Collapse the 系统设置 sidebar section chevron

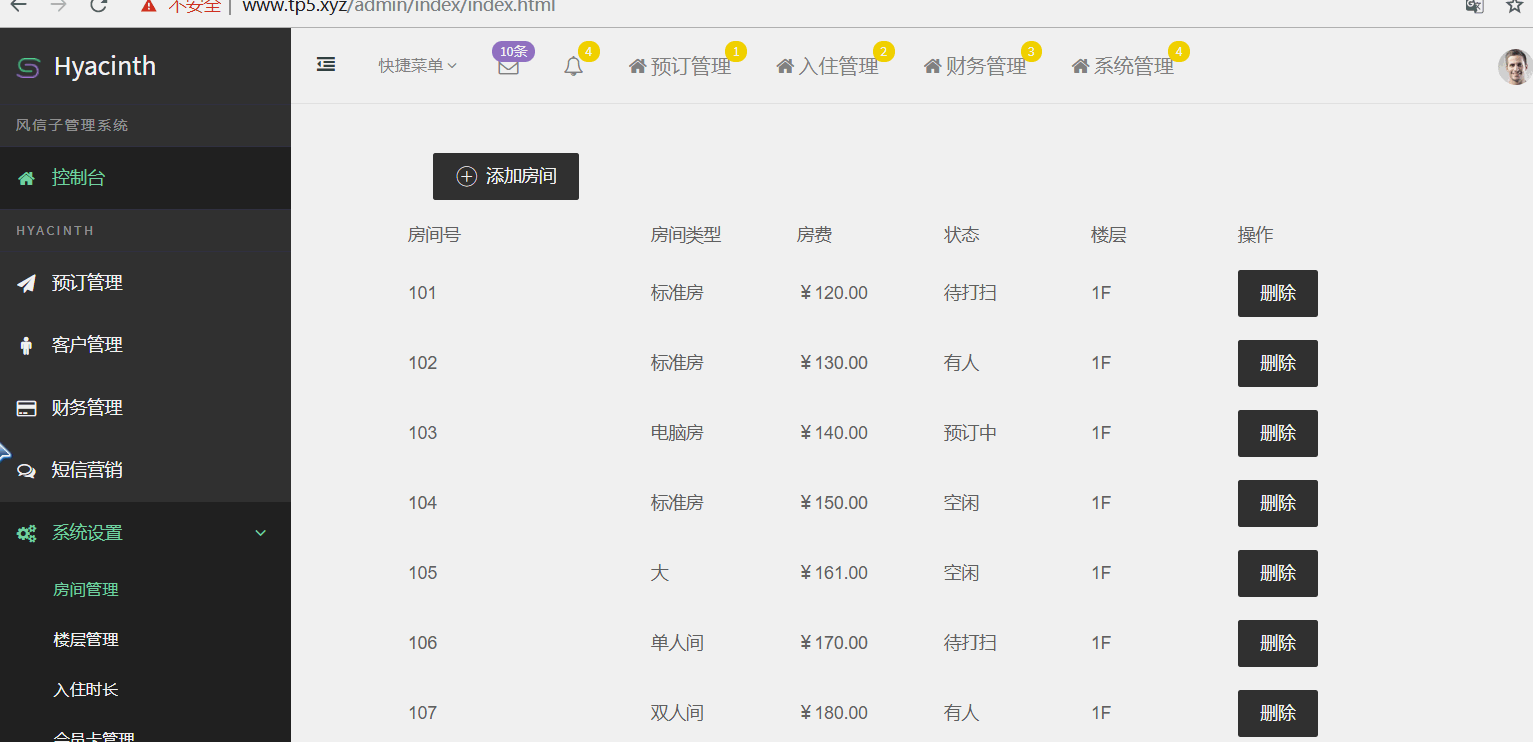click(261, 533)
